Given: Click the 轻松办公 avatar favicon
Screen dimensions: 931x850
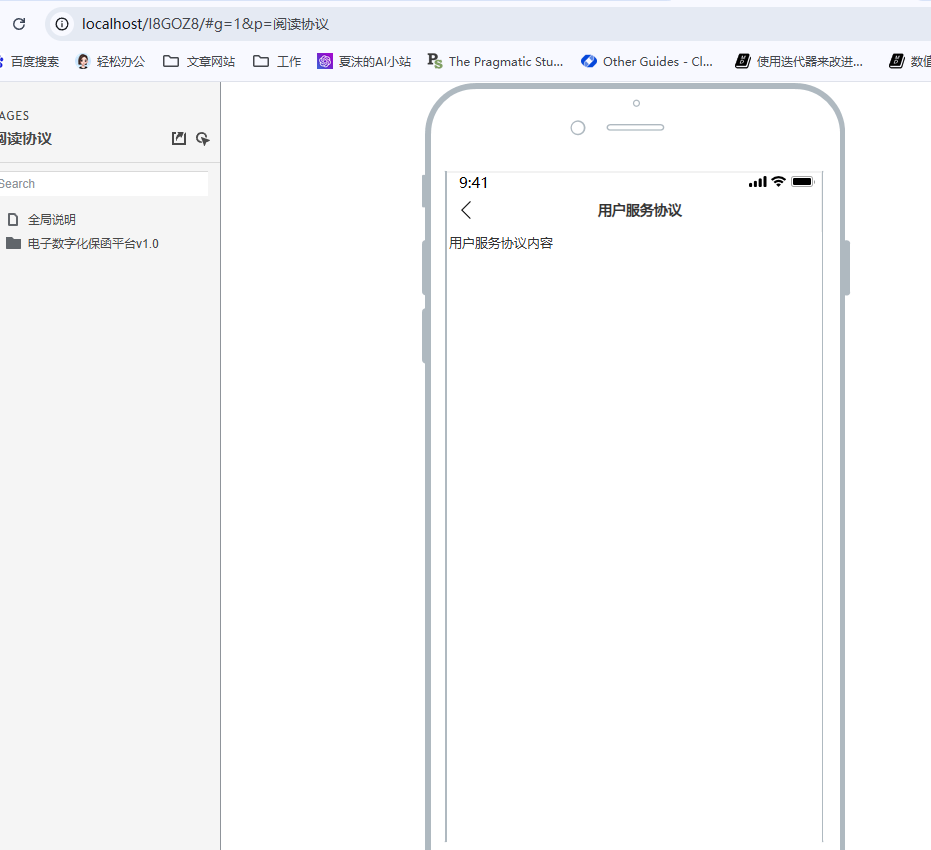Looking at the screenshot, I should pyautogui.click(x=83, y=61).
